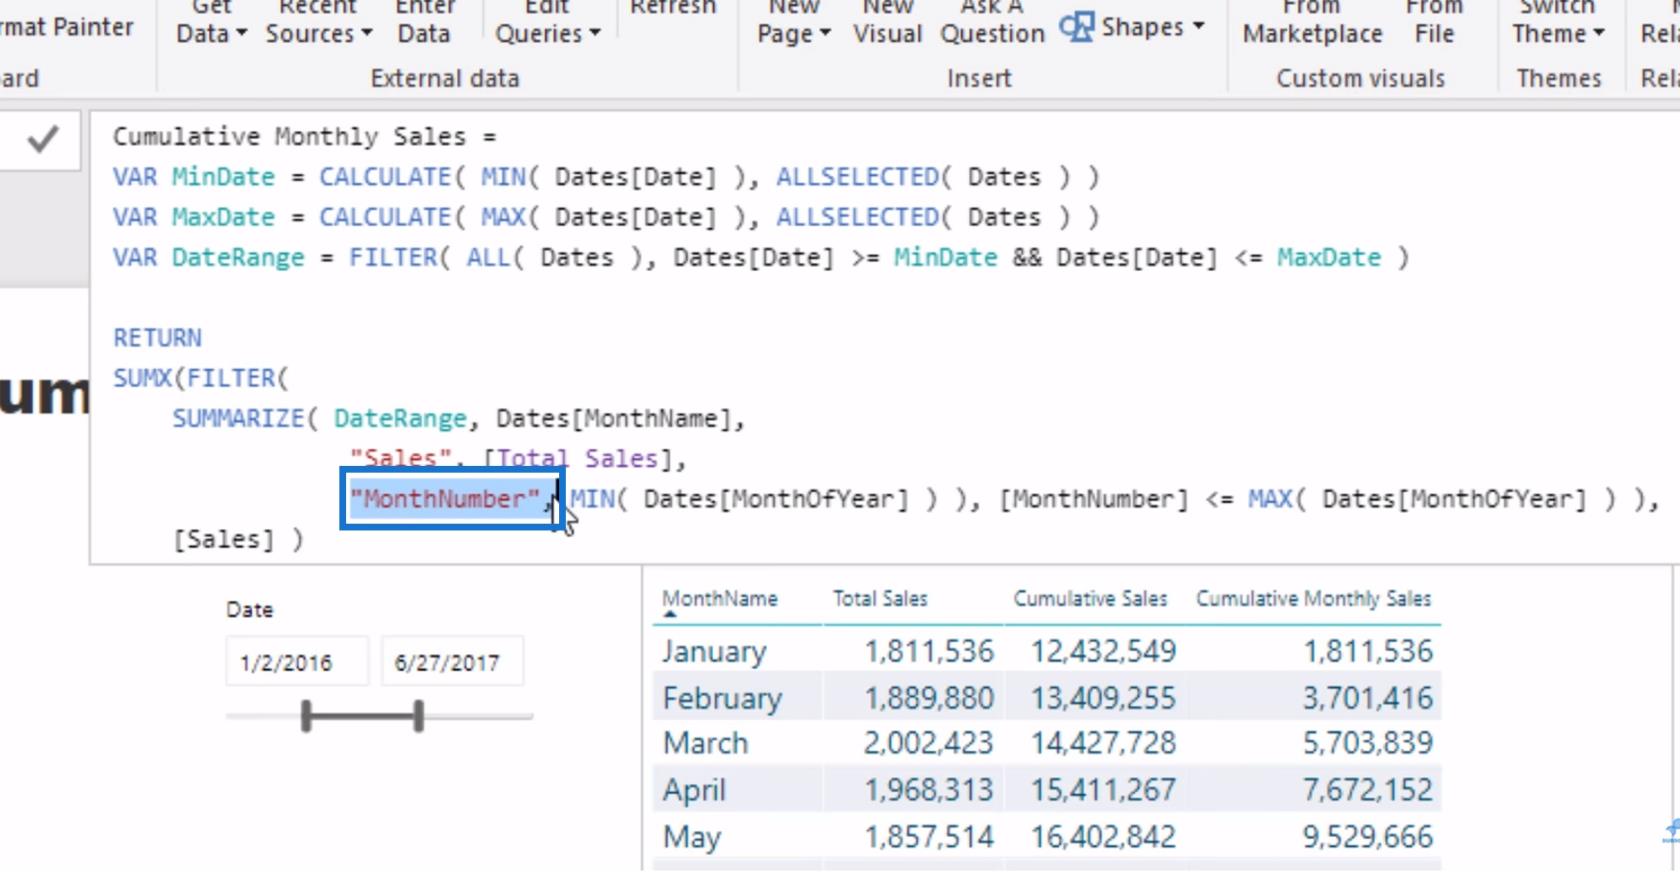Click the Format Painter button
1680x874 pixels.
pyautogui.click(x=67, y=27)
